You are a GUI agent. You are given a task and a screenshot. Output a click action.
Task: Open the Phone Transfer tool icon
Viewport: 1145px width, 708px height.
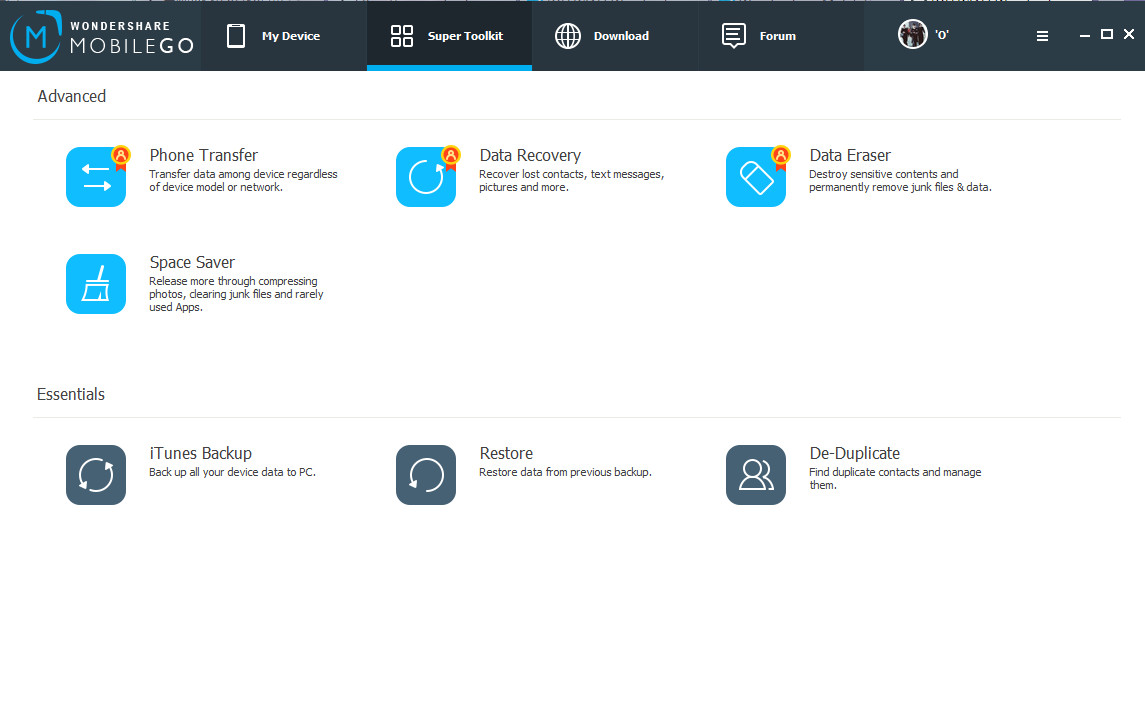(96, 177)
